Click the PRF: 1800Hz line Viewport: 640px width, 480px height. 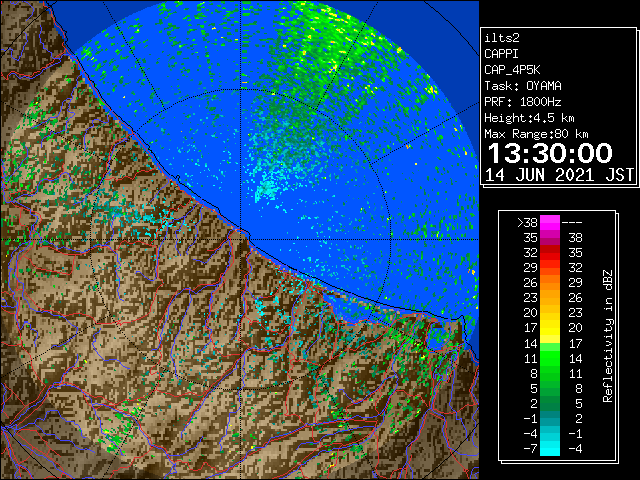523,102
